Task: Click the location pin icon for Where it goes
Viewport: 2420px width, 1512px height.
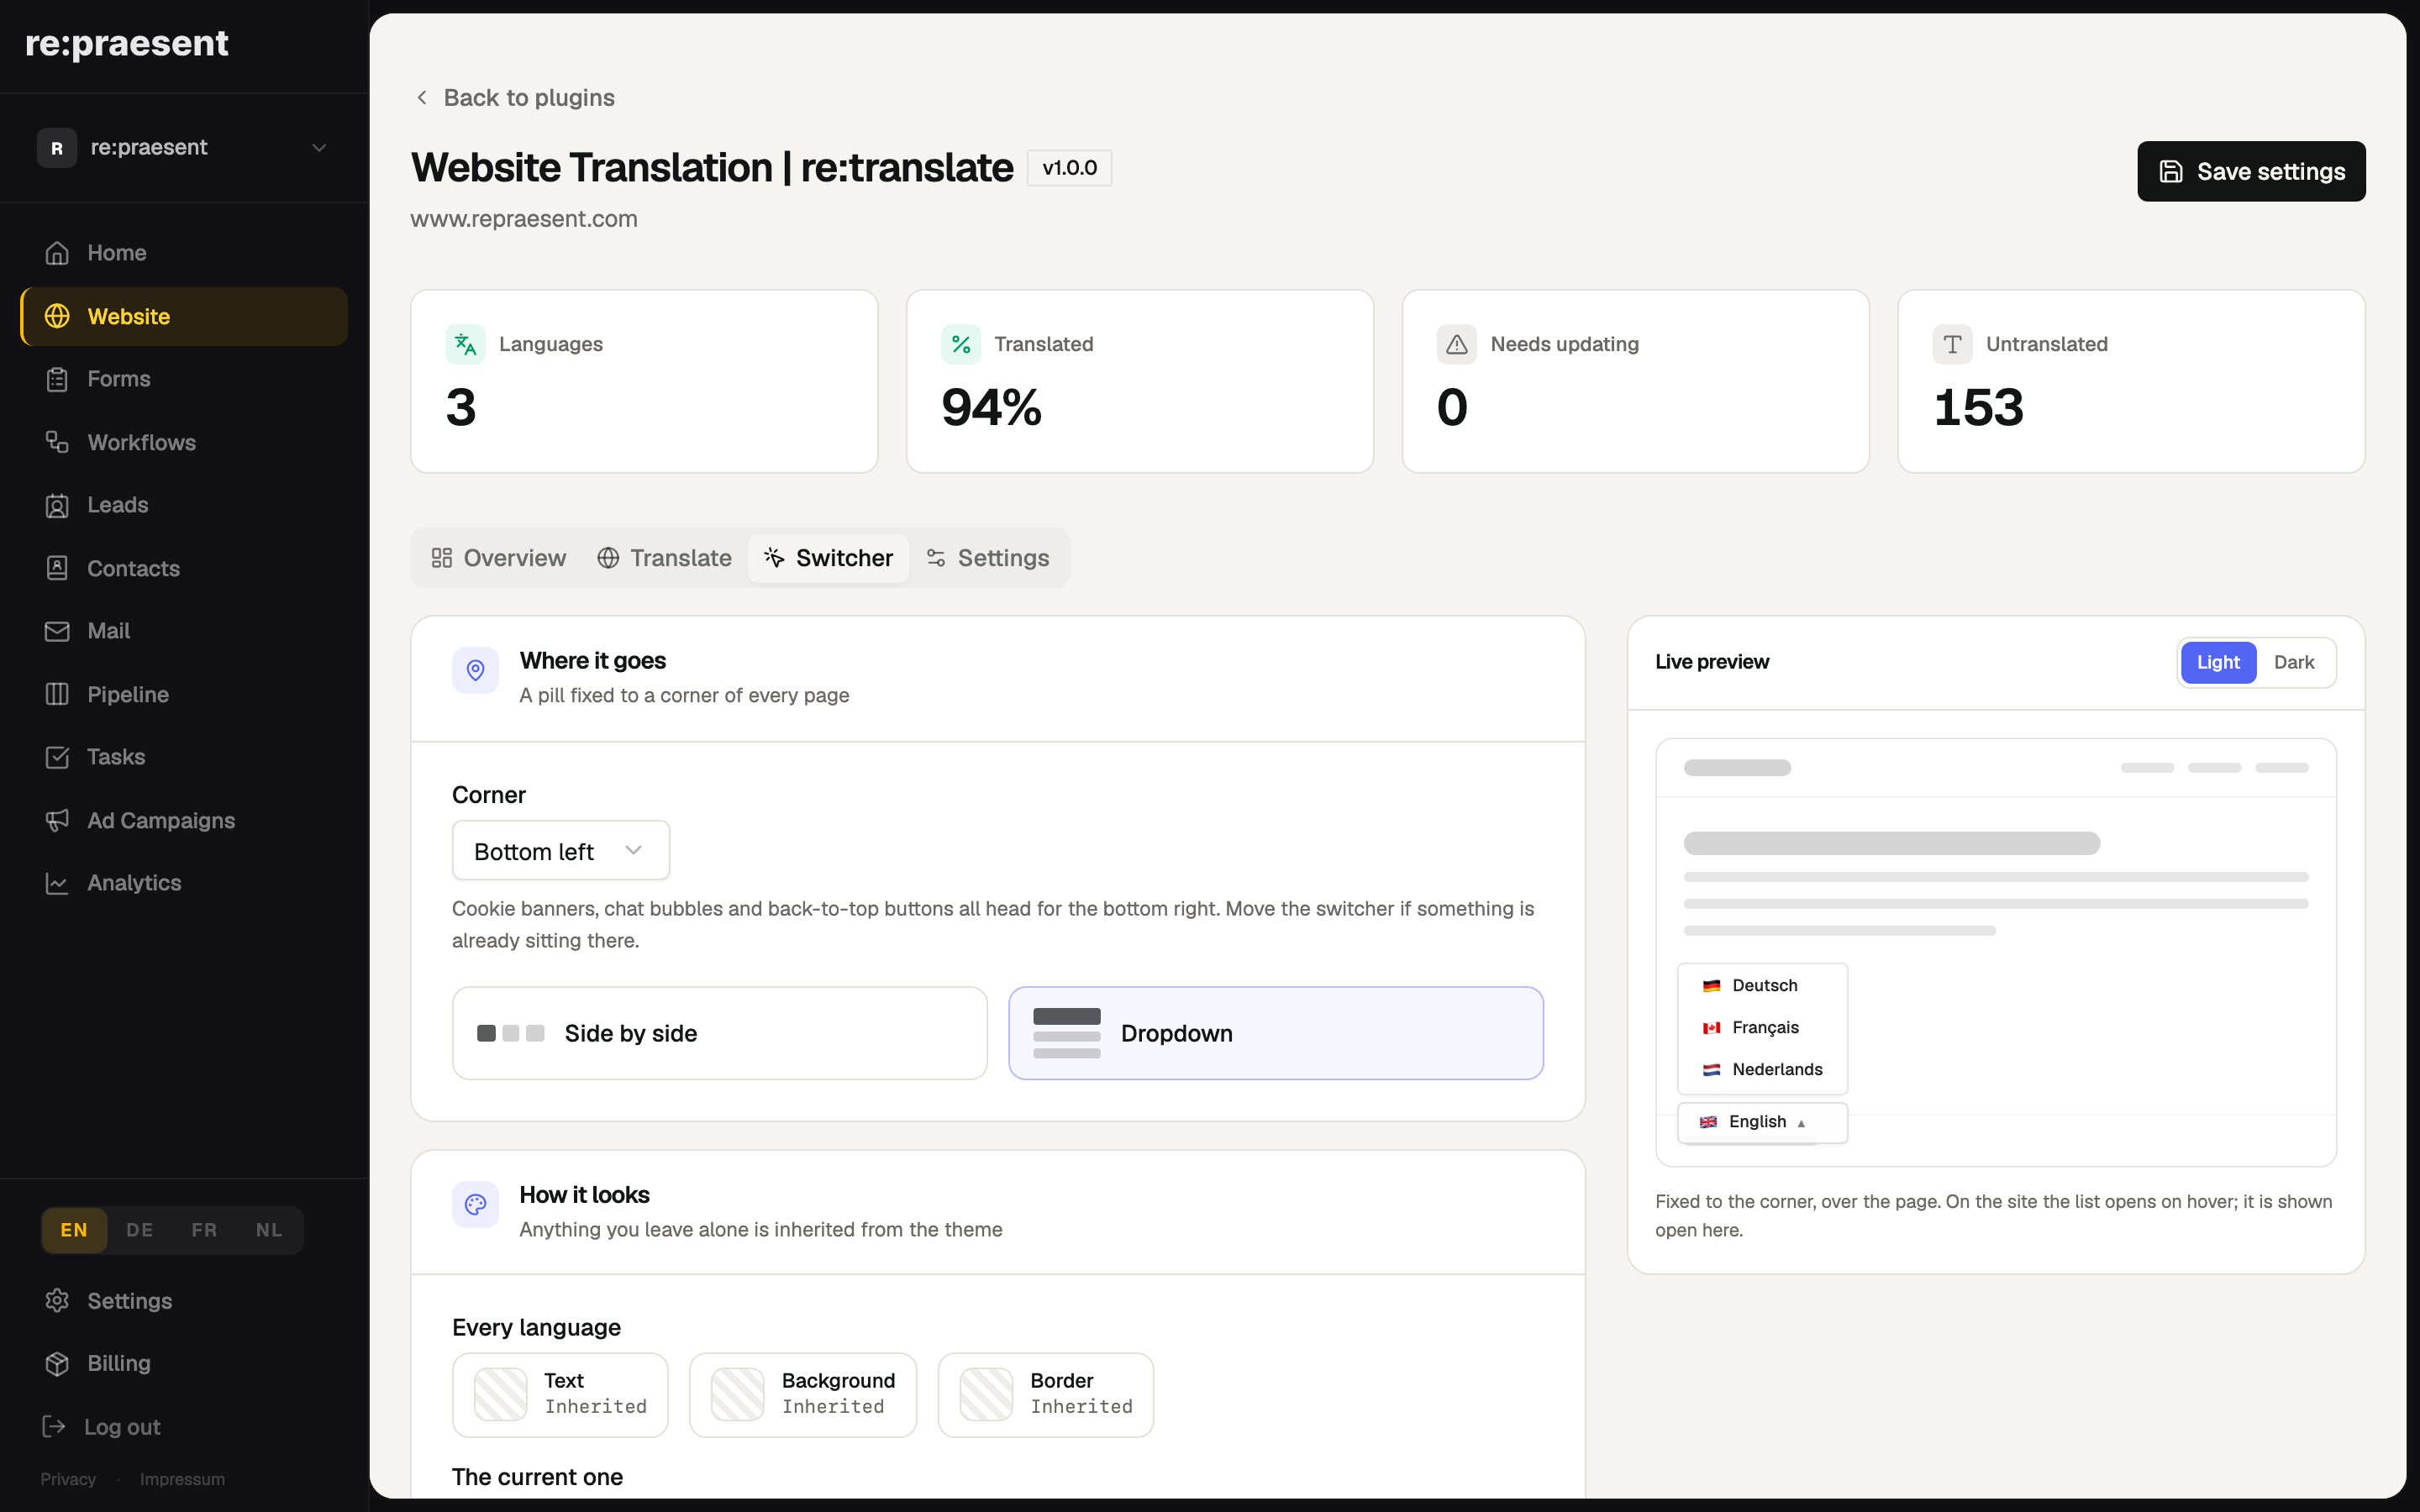Action: 475,670
